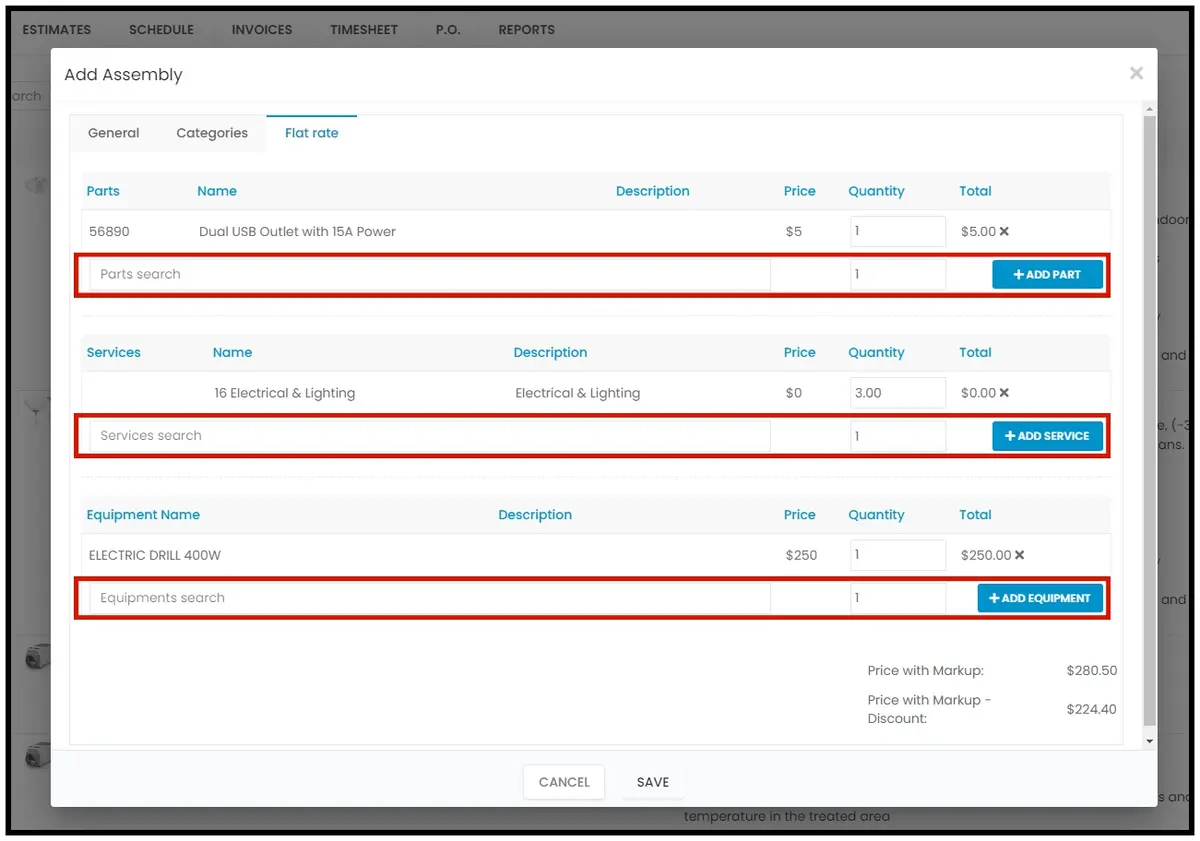Viewport: 1200px width, 841px height.
Task: Cancel the Add Assembly dialog
Action: (564, 782)
